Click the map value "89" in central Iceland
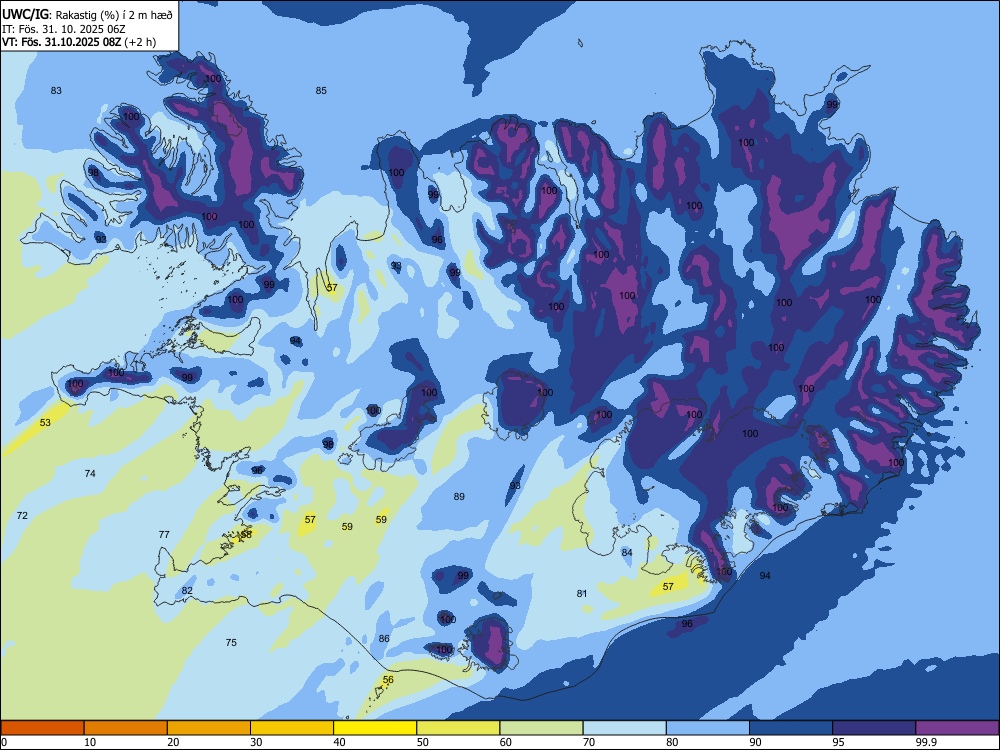Screen dimensions: 1000x750 point(459,497)
